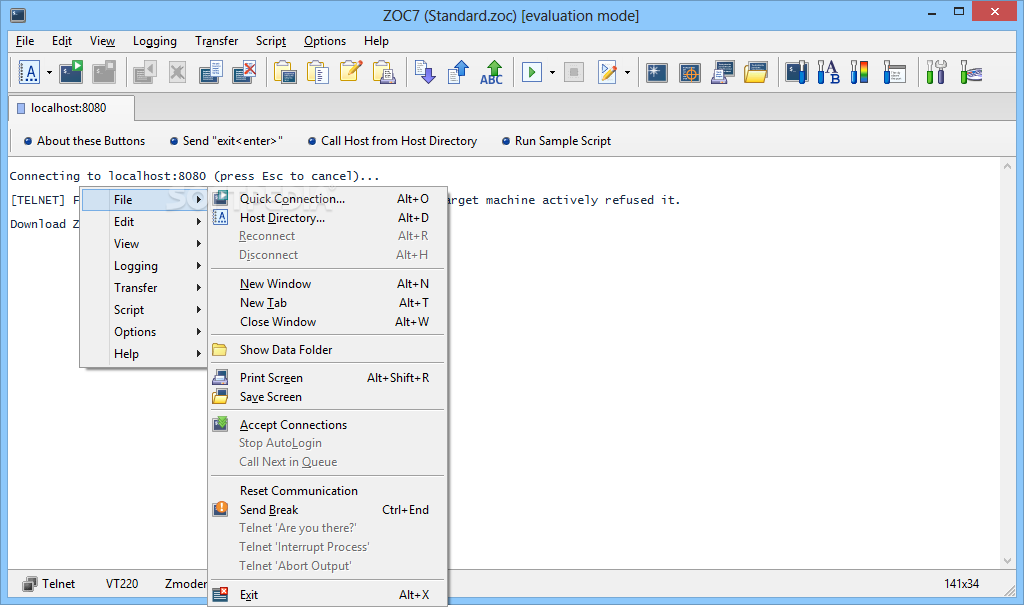Open the Run Script dropdown arrow
The image size is (1024, 607).
click(x=552, y=72)
